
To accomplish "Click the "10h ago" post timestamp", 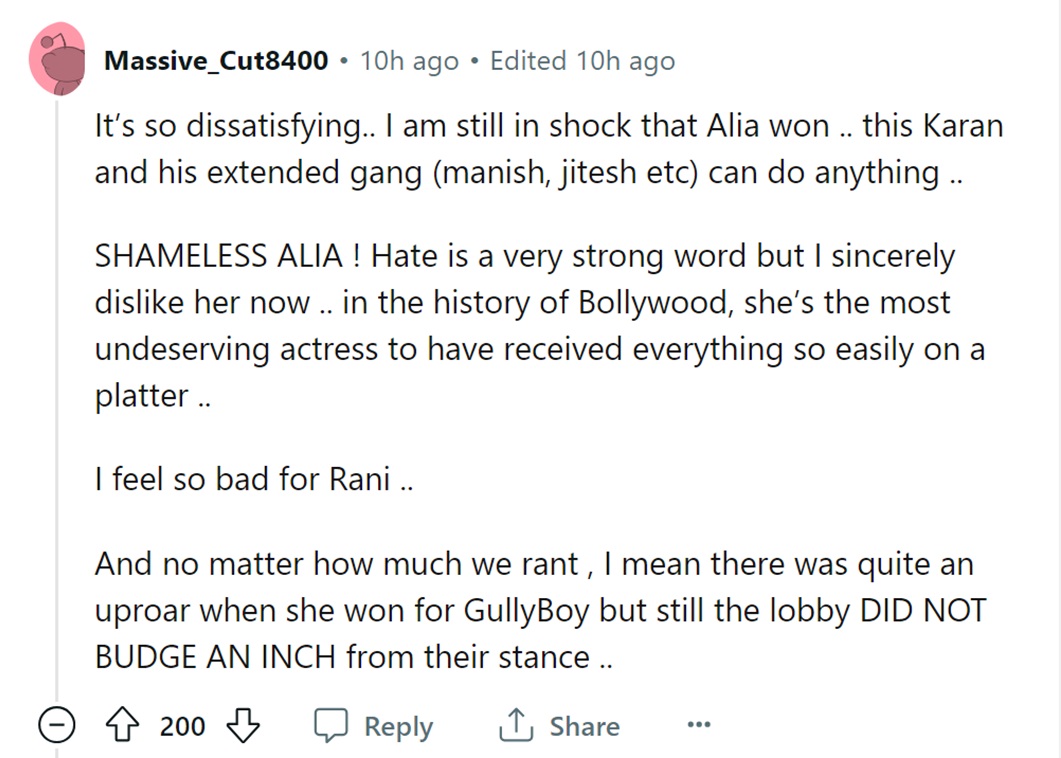I will tap(409, 61).
